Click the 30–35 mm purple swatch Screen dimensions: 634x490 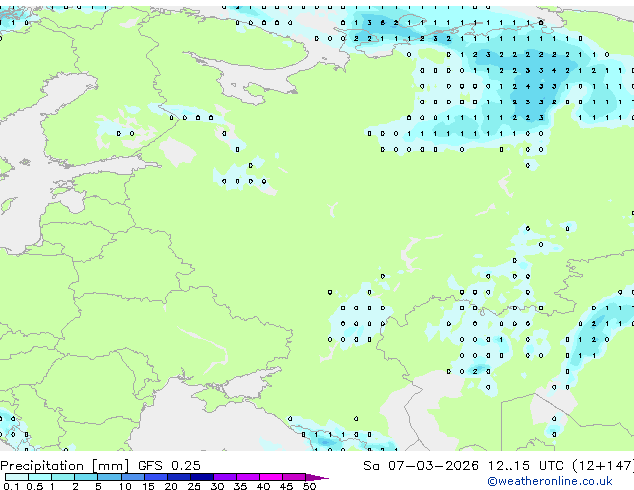click(224, 477)
